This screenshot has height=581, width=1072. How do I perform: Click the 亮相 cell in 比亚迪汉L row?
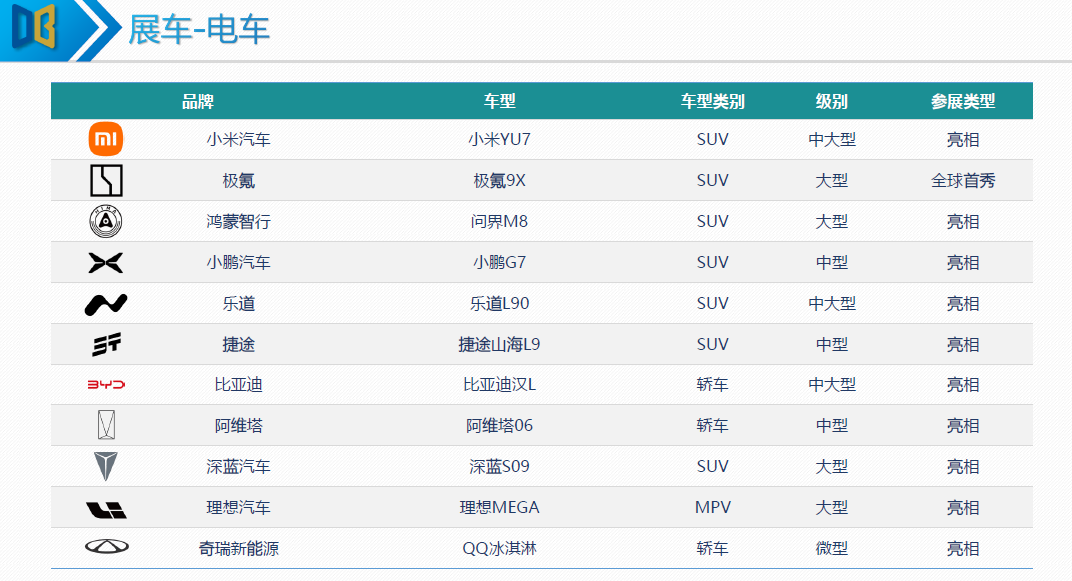(963, 385)
